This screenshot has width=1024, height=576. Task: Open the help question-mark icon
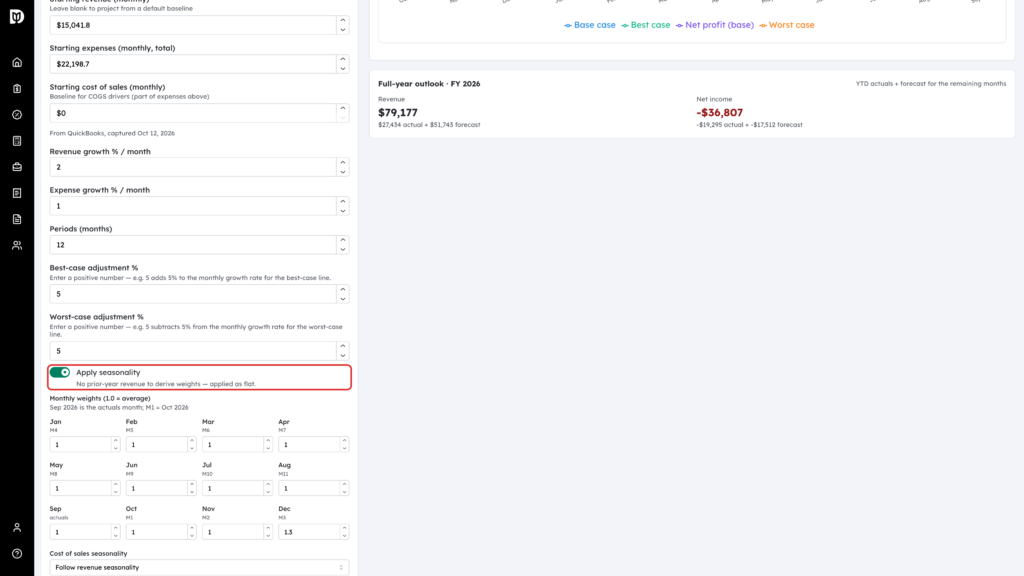(17, 554)
